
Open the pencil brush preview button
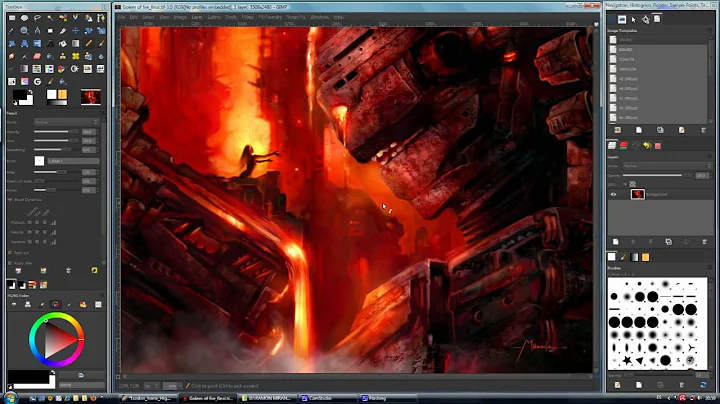point(39,161)
